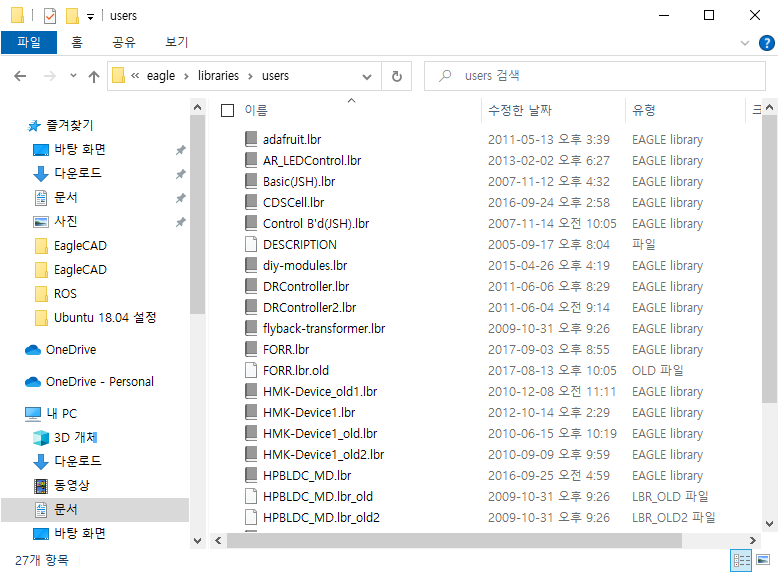Image resolution: width=779 pixels, height=573 pixels.
Task: Select the DRController2.lbr file icon
Action: pos(251,307)
